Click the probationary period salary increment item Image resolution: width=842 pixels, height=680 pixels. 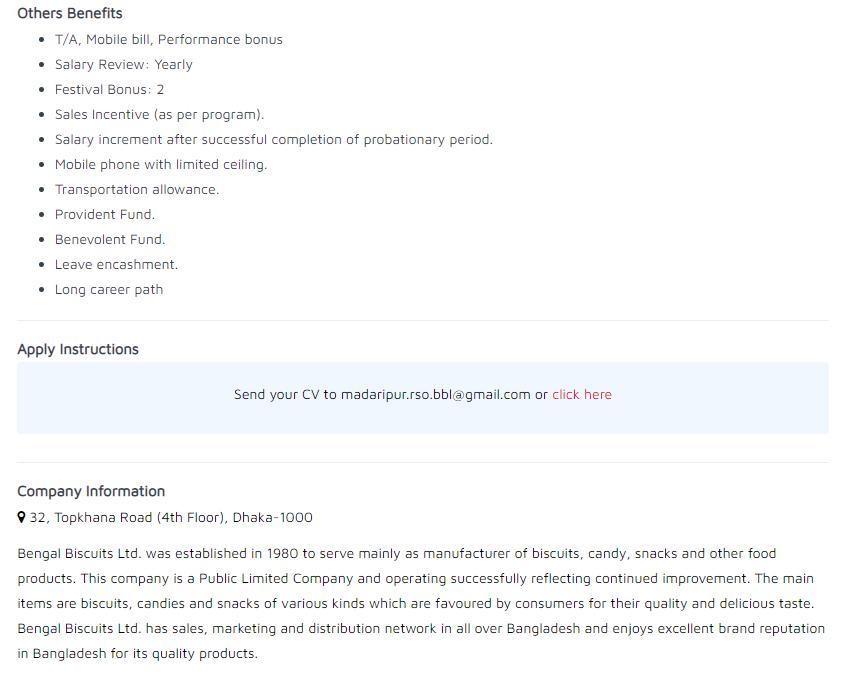(274, 140)
